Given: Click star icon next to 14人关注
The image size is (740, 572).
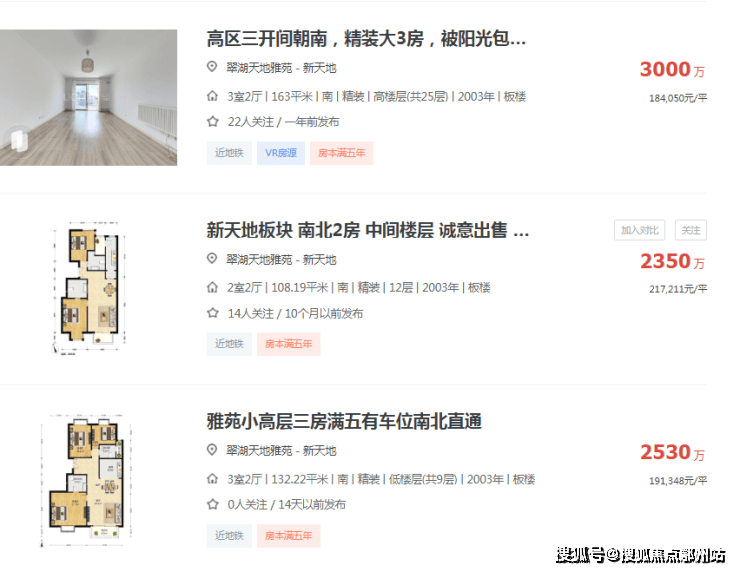Looking at the screenshot, I should [x=212, y=313].
